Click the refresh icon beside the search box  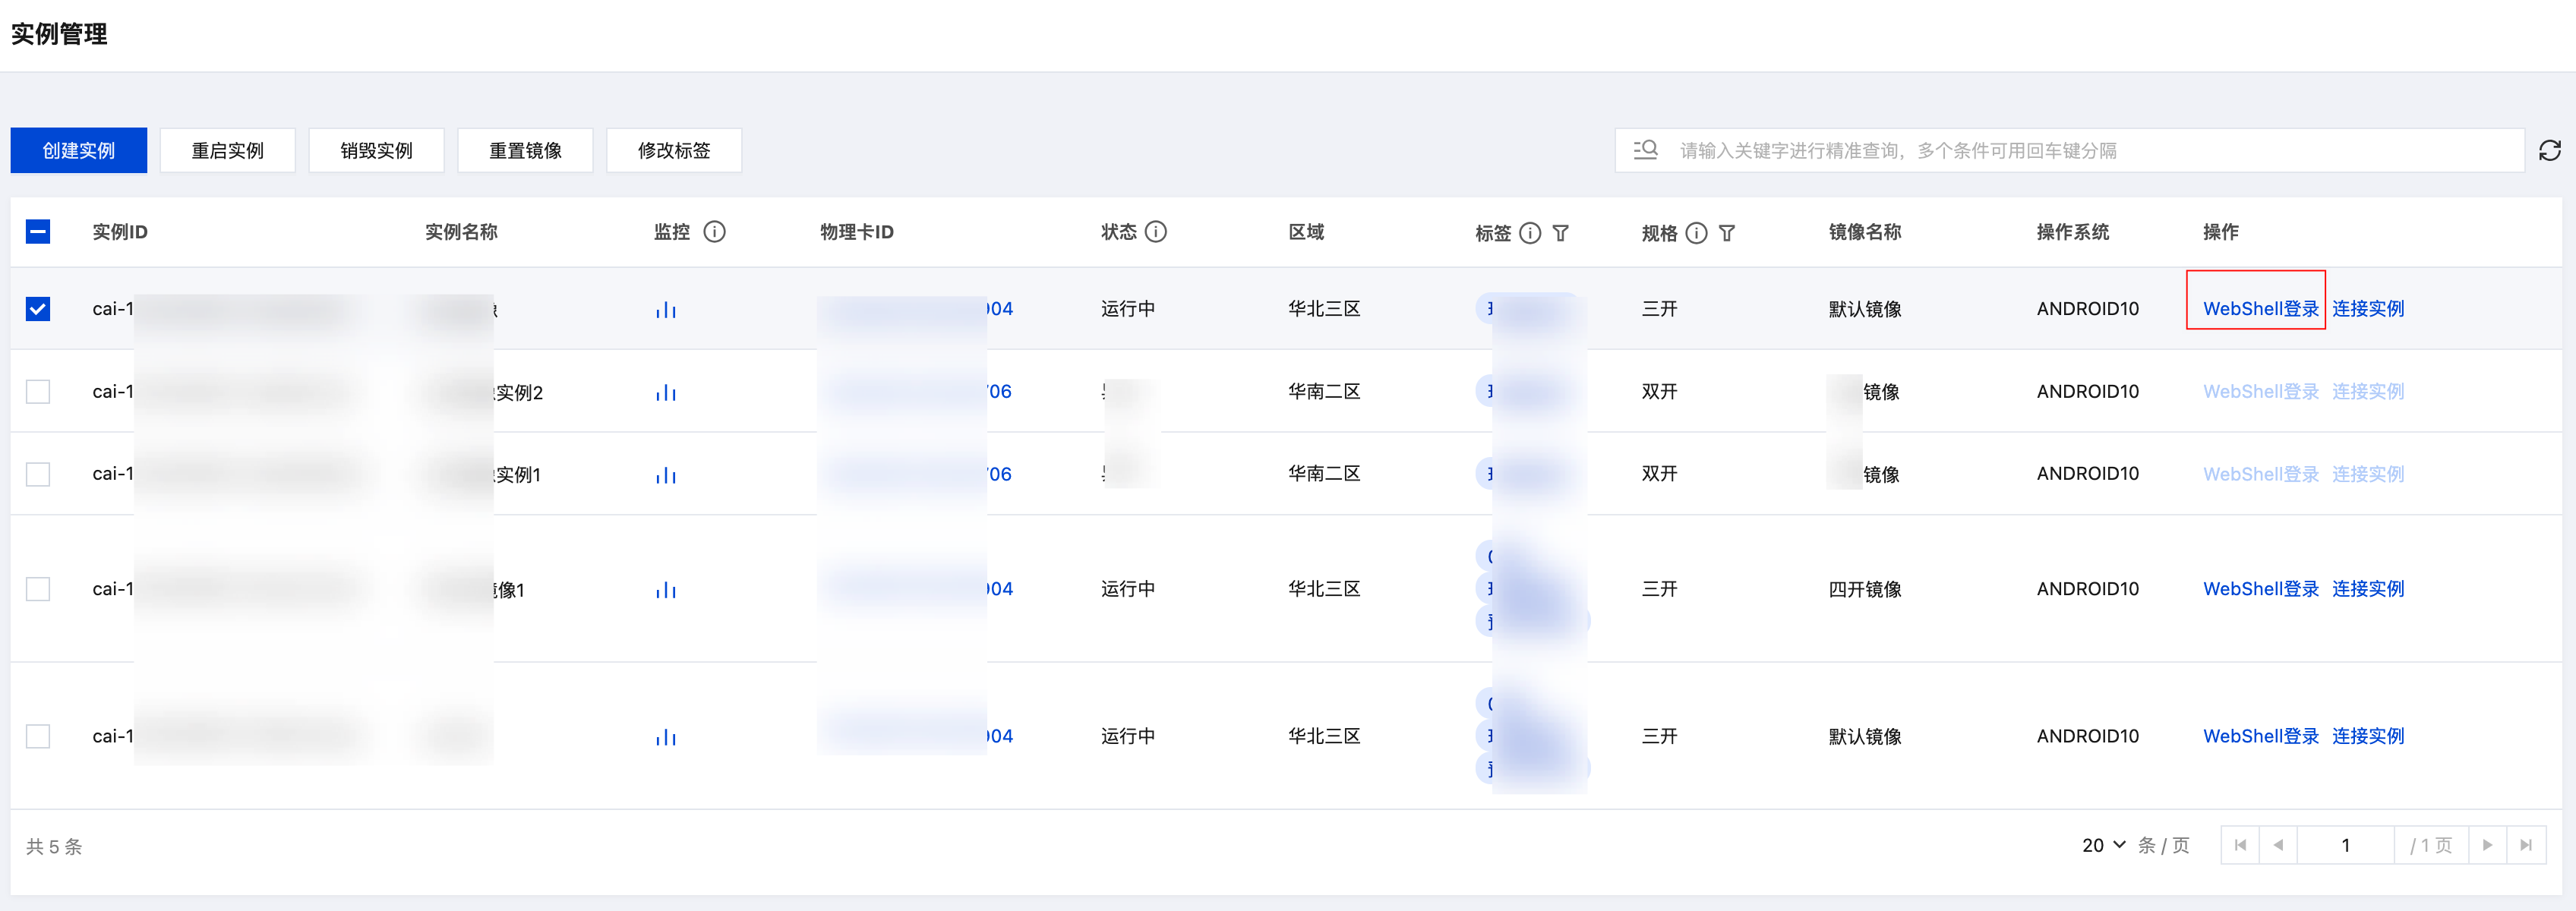[x=2549, y=150]
